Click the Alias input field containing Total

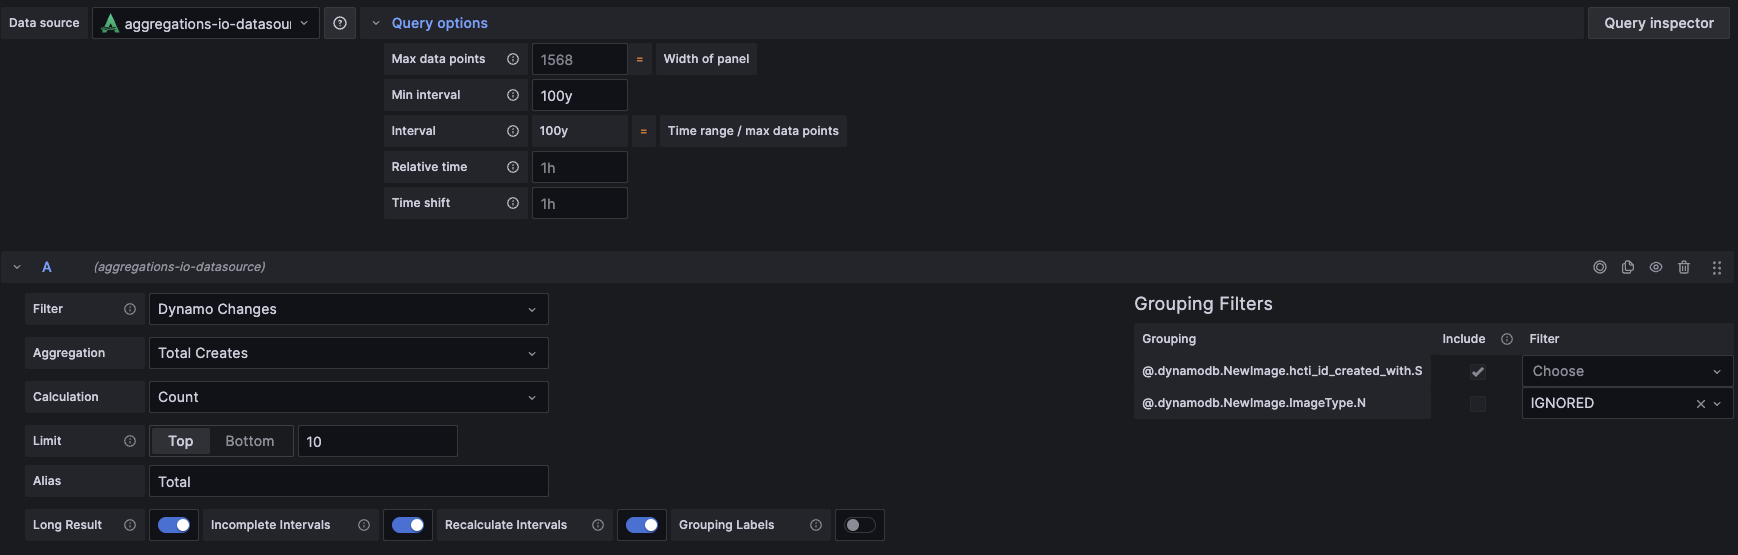click(348, 481)
